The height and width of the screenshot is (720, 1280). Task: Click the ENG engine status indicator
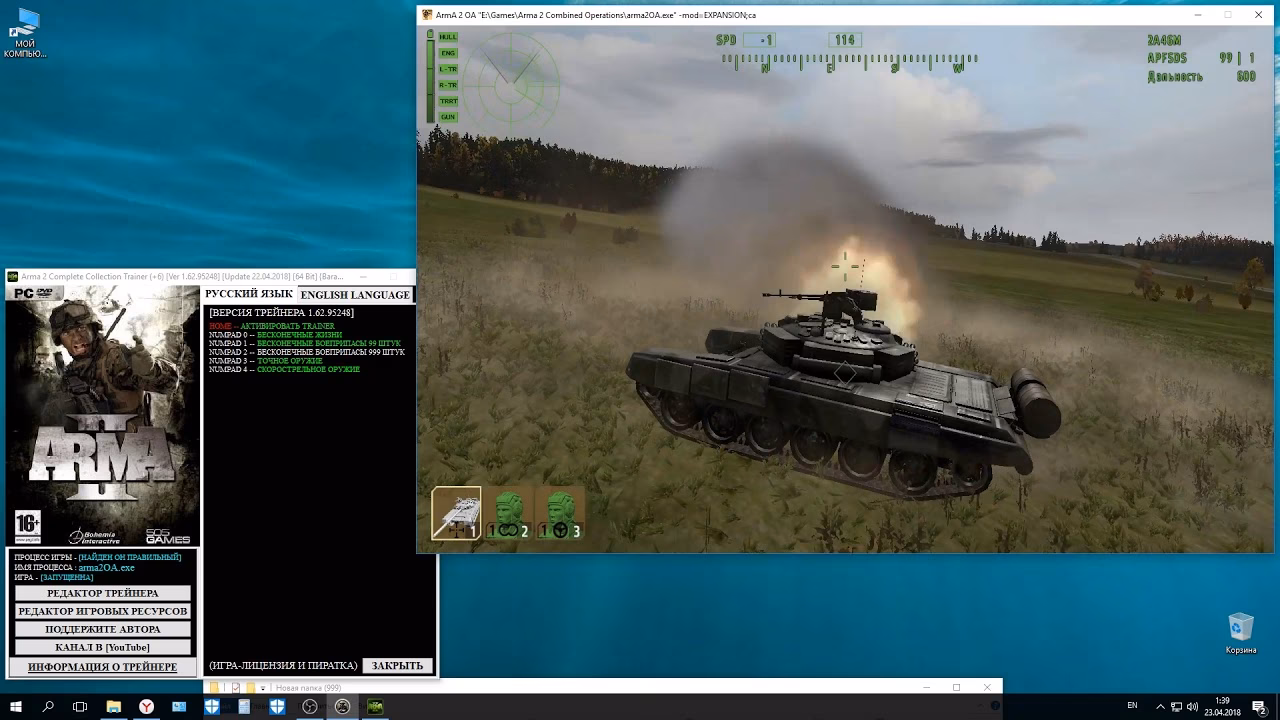pyautogui.click(x=448, y=53)
